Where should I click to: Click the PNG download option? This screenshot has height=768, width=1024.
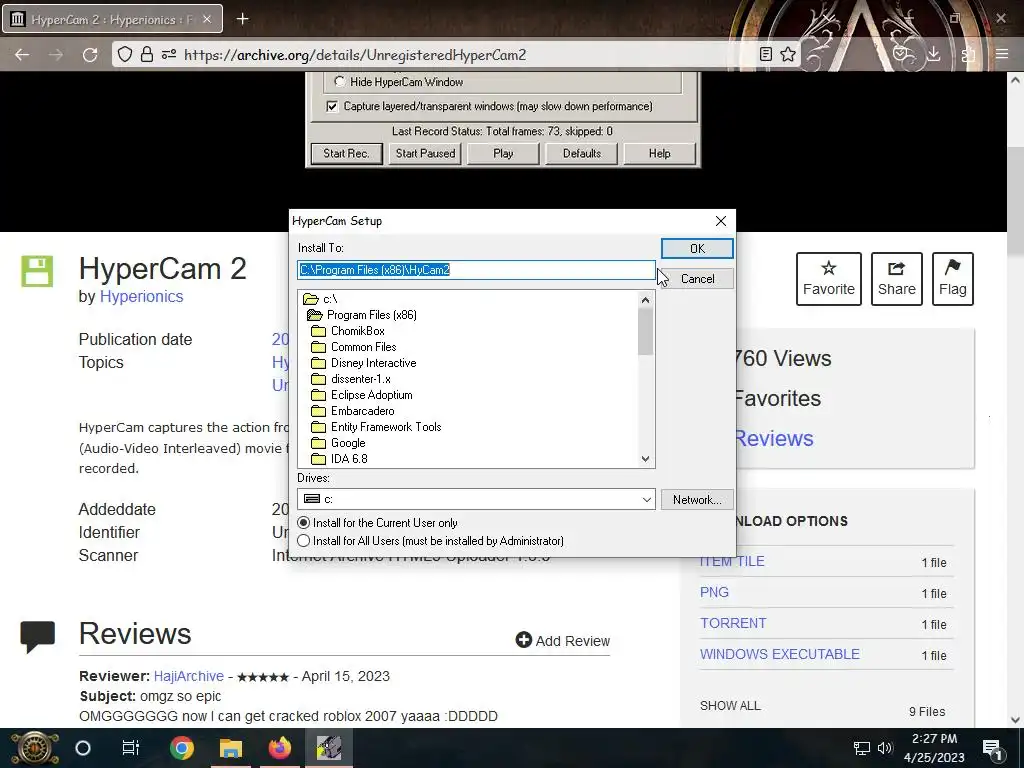pos(714,592)
